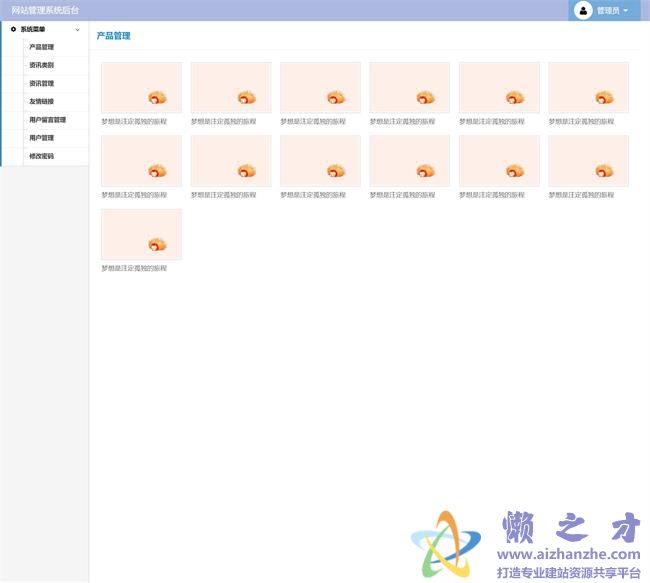This screenshot has height=583, width=650.
Task: Click the first product thumbnail in row one
Action: click(141, 87)
